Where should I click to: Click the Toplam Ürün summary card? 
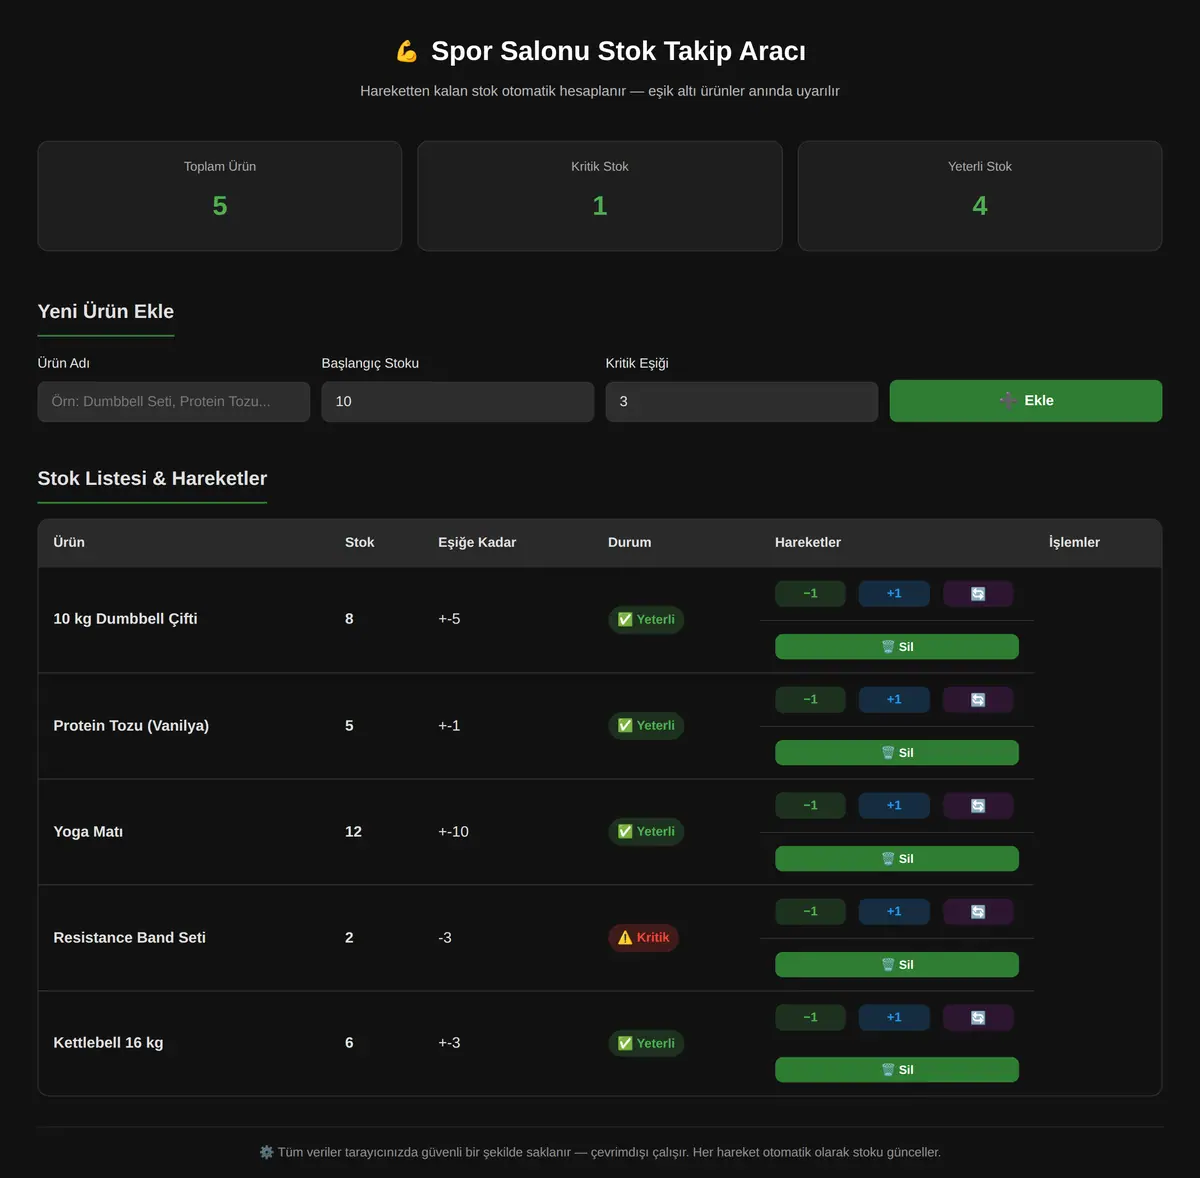point(220,196)
